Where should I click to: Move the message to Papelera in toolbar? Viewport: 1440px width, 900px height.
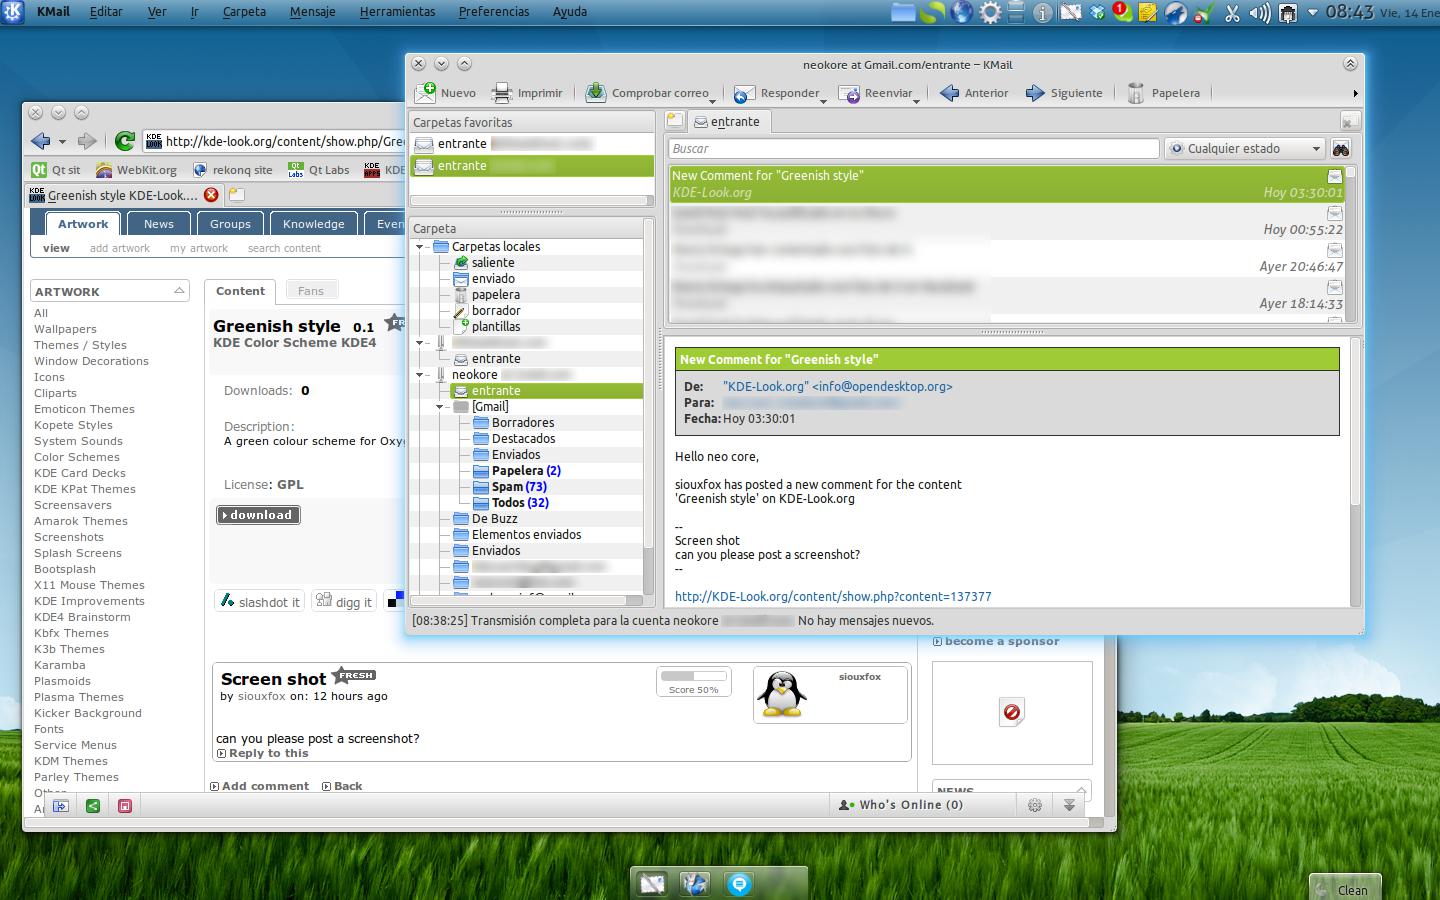[1163, 93]
